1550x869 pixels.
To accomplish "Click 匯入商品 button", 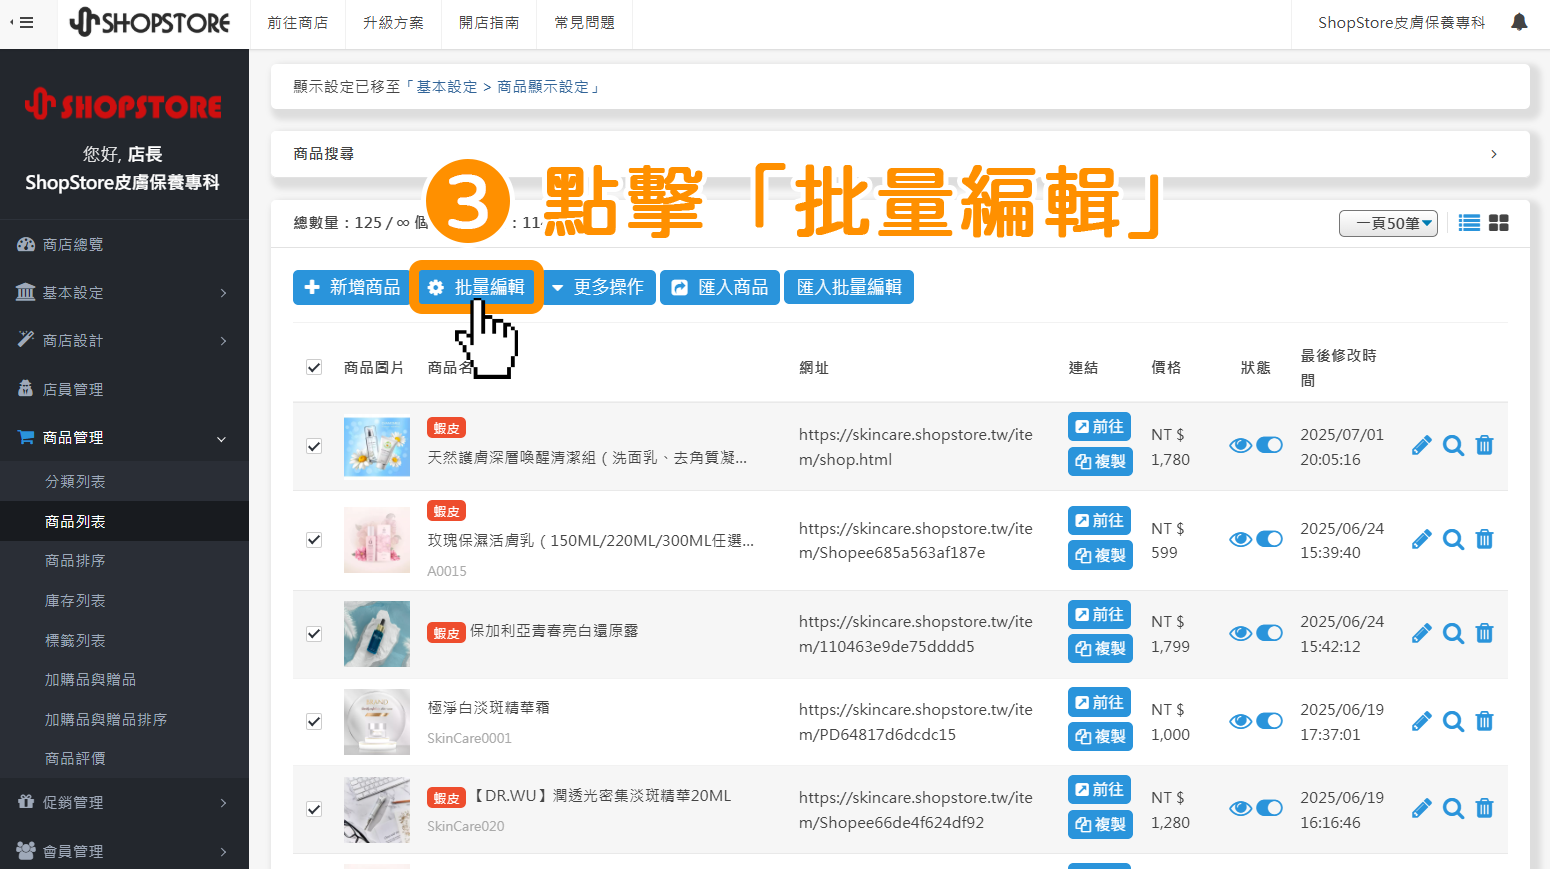I will point(720,287).
